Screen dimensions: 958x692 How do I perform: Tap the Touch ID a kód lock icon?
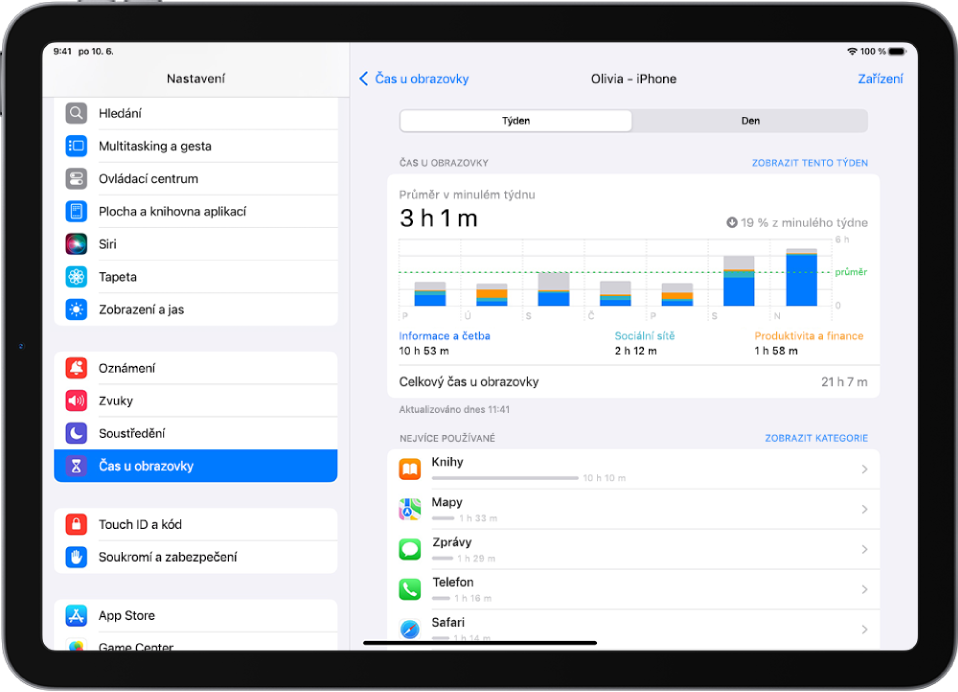click(76, 524)
